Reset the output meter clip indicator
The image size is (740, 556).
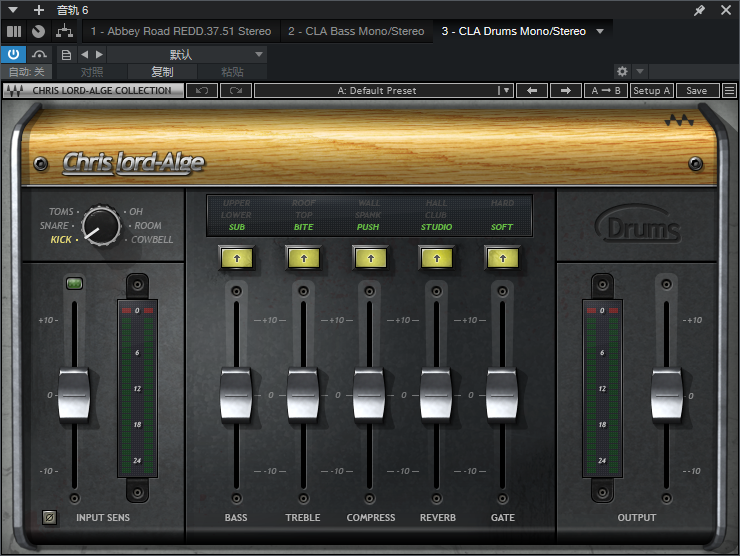click(602, 311)
